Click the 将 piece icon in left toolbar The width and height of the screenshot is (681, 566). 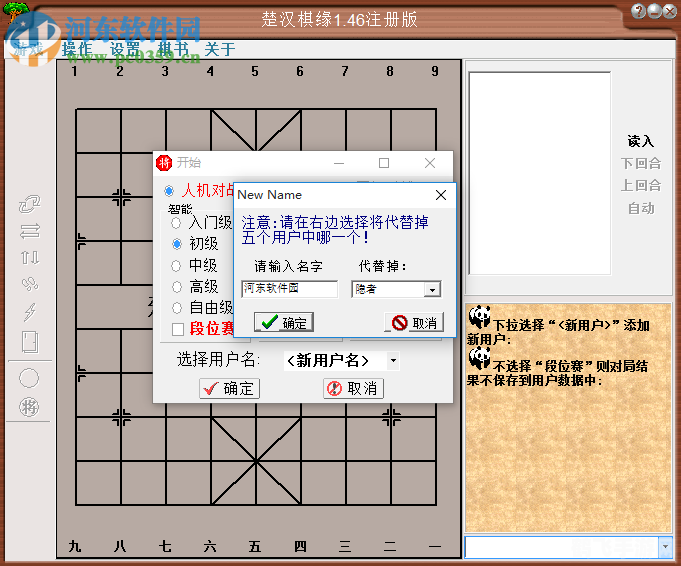coord(29,407)
